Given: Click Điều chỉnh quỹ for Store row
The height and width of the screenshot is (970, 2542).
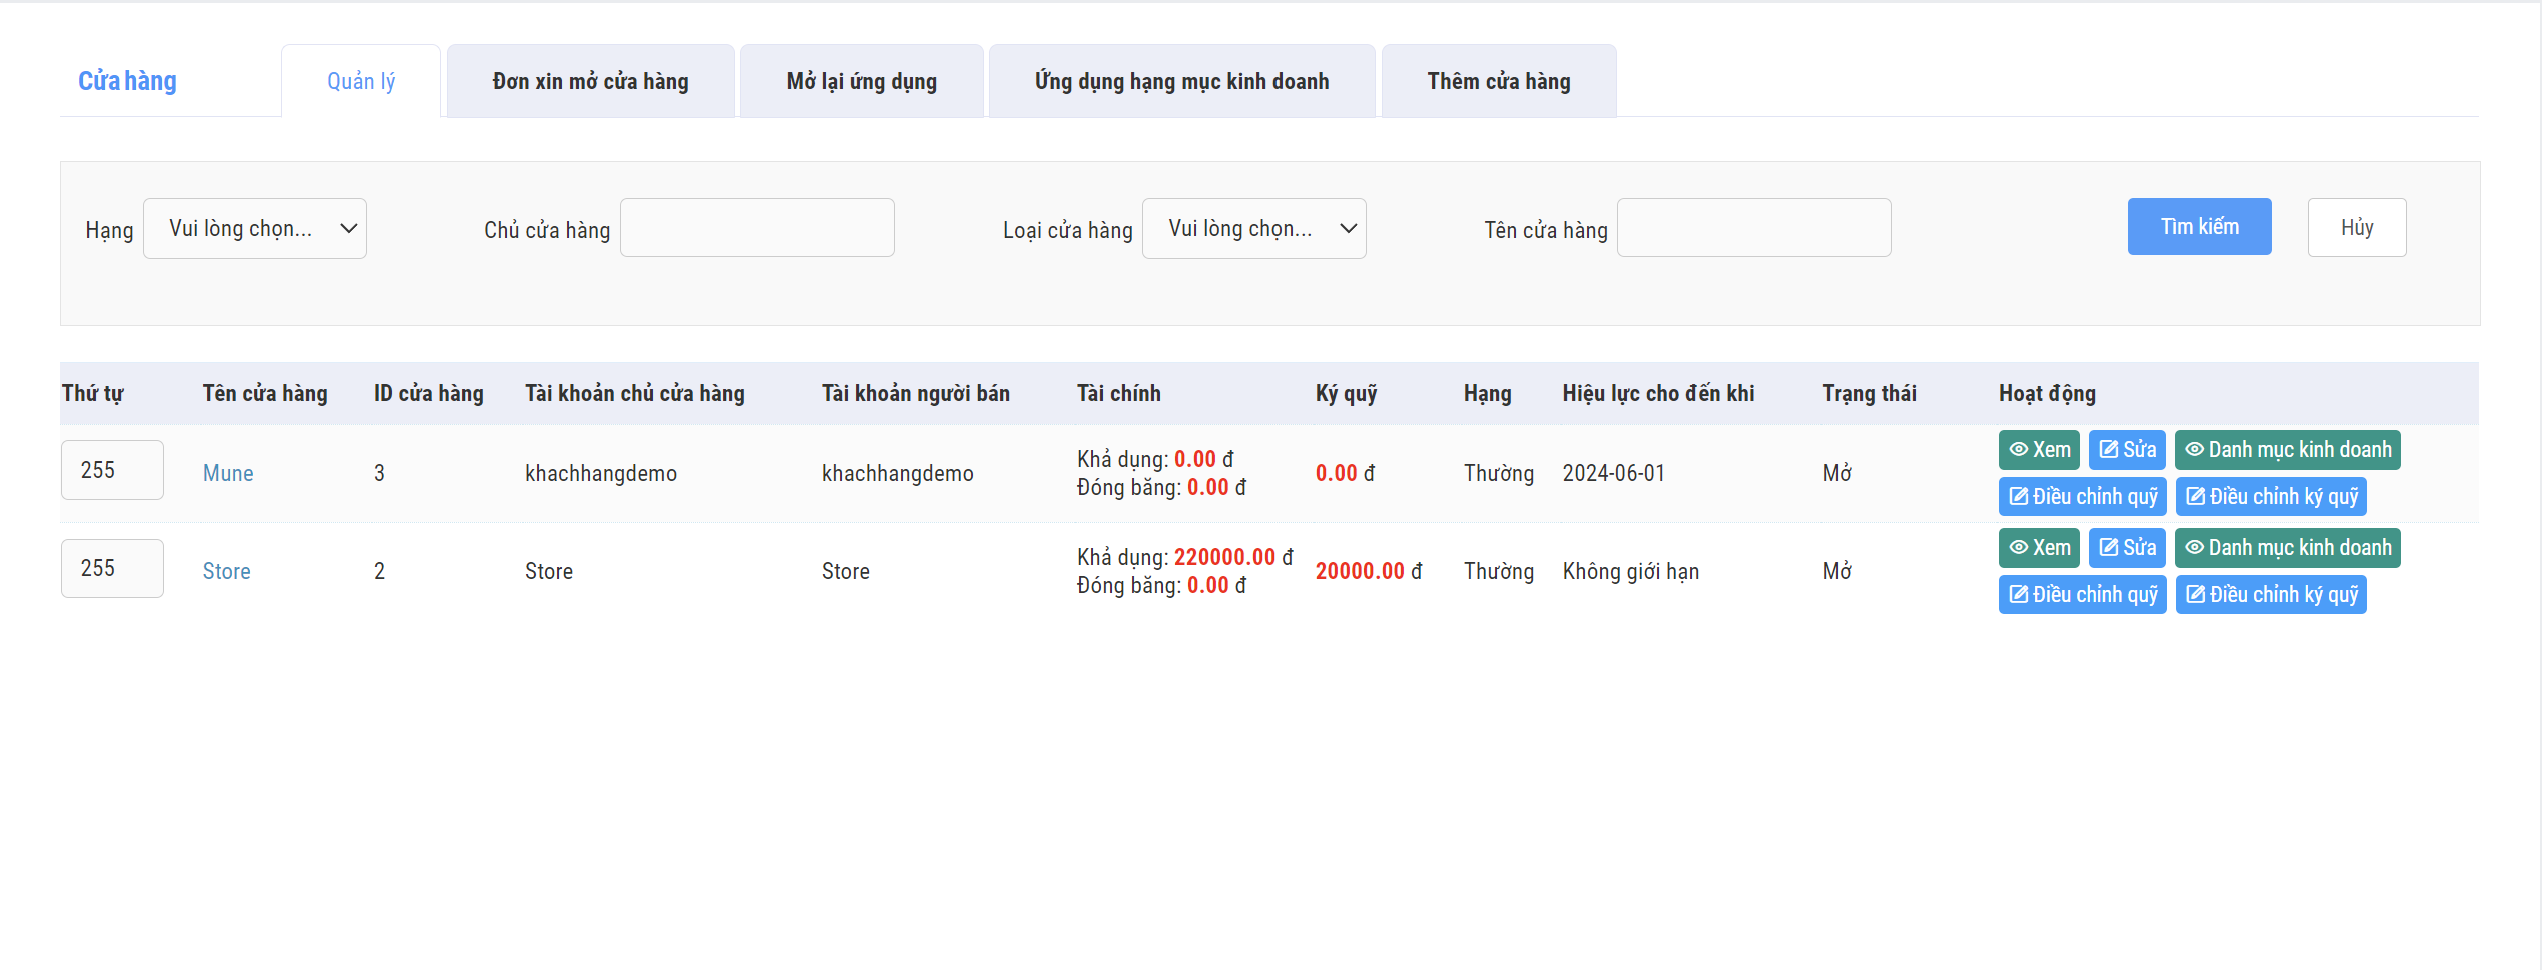Looking at the screenshot, I should (2082, 595).
